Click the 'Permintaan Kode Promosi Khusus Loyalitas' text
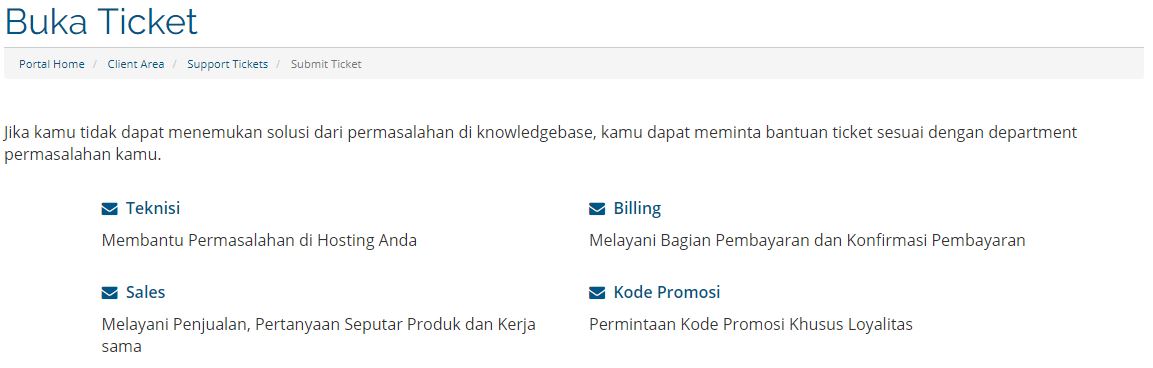 (751, 325)
